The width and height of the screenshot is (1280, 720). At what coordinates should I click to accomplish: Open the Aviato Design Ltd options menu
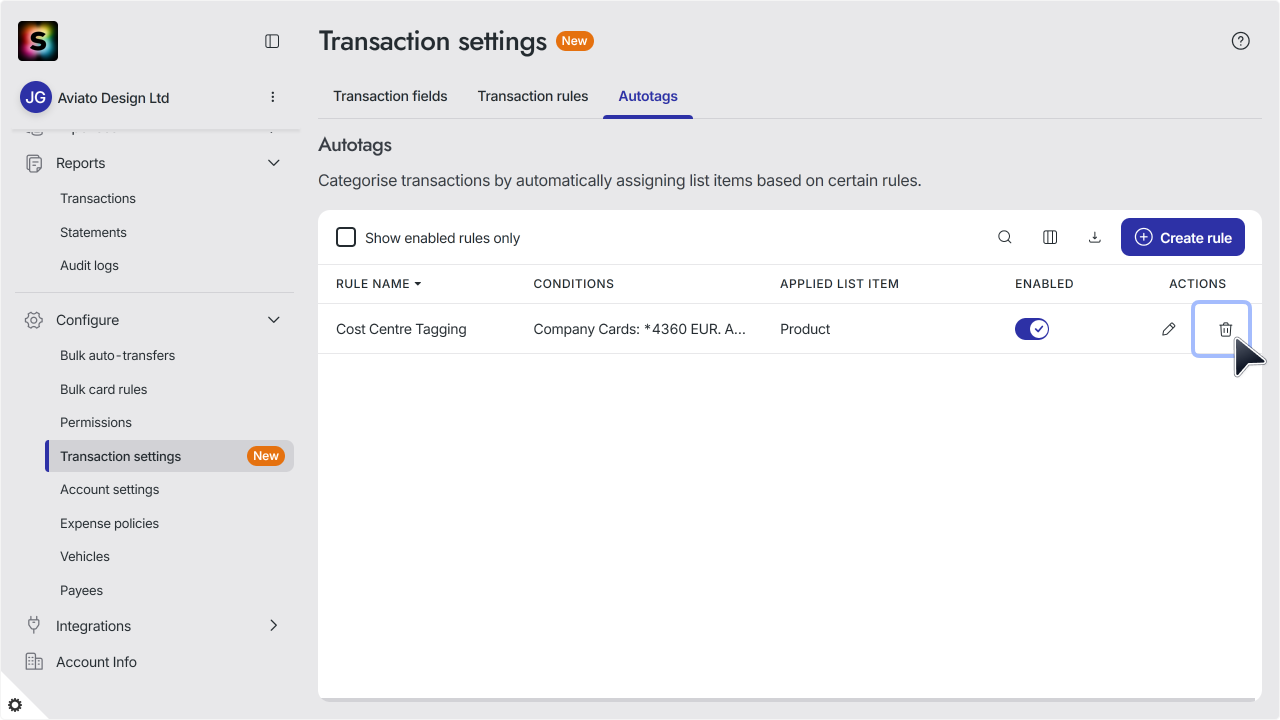tap(273, 97)
